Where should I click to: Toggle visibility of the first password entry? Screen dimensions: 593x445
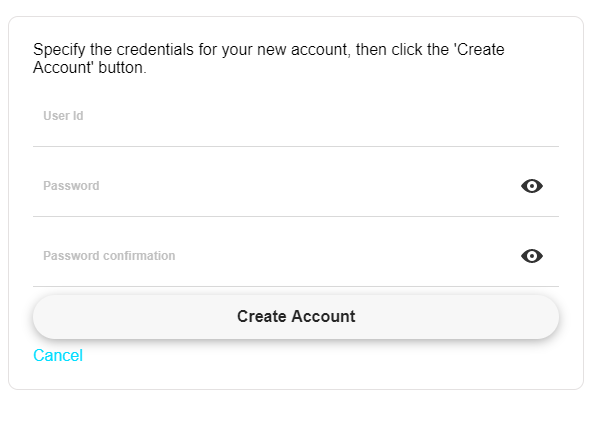pos(532,186)
